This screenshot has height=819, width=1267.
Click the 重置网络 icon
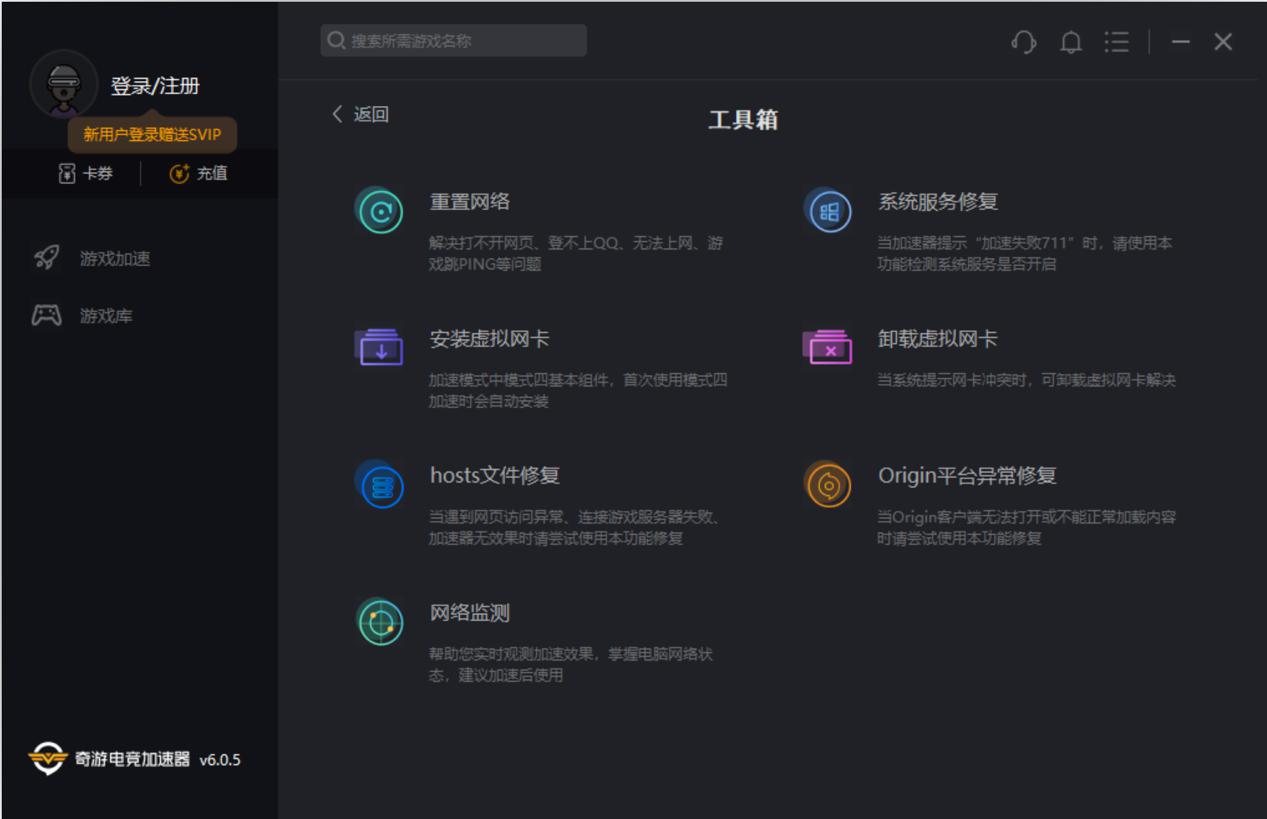pos(380,211)
